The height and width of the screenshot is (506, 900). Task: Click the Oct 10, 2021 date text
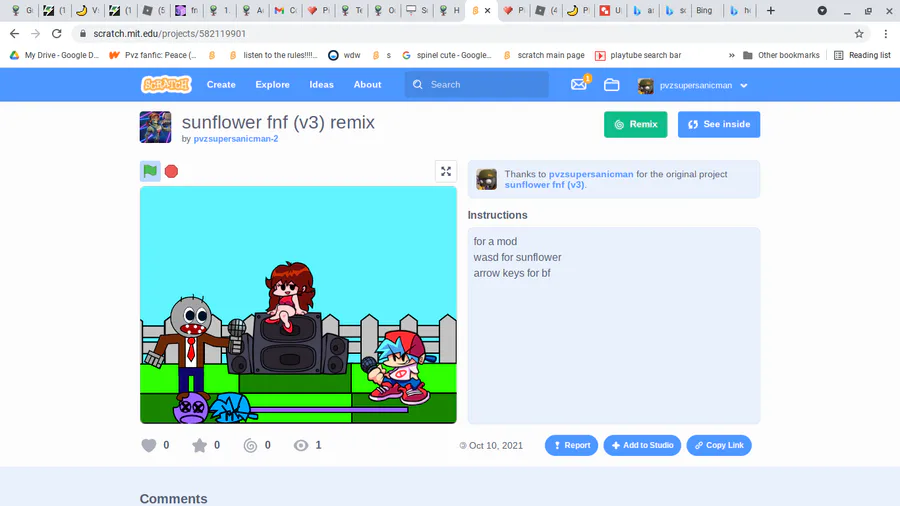[x=496, y=446]
